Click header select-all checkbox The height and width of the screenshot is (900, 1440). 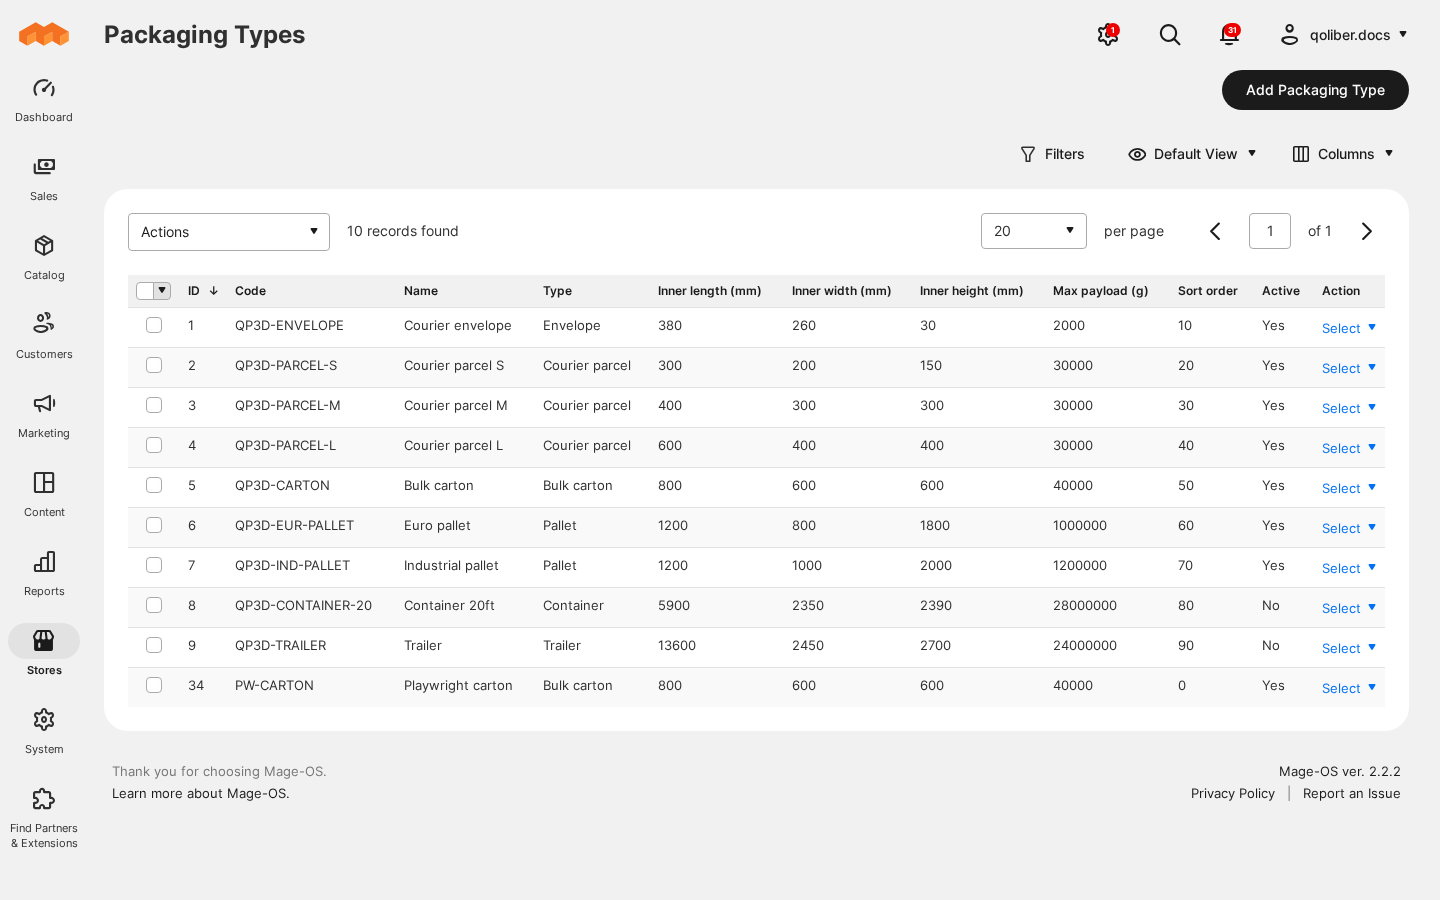146,291
